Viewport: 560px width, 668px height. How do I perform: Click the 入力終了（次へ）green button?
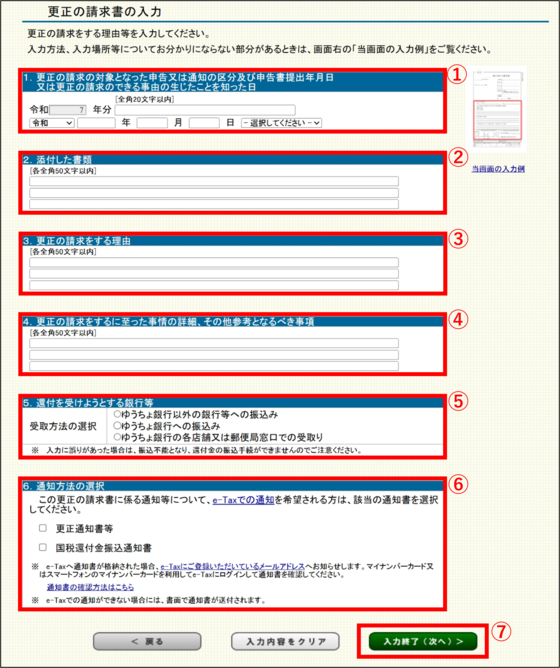(423, 641)
